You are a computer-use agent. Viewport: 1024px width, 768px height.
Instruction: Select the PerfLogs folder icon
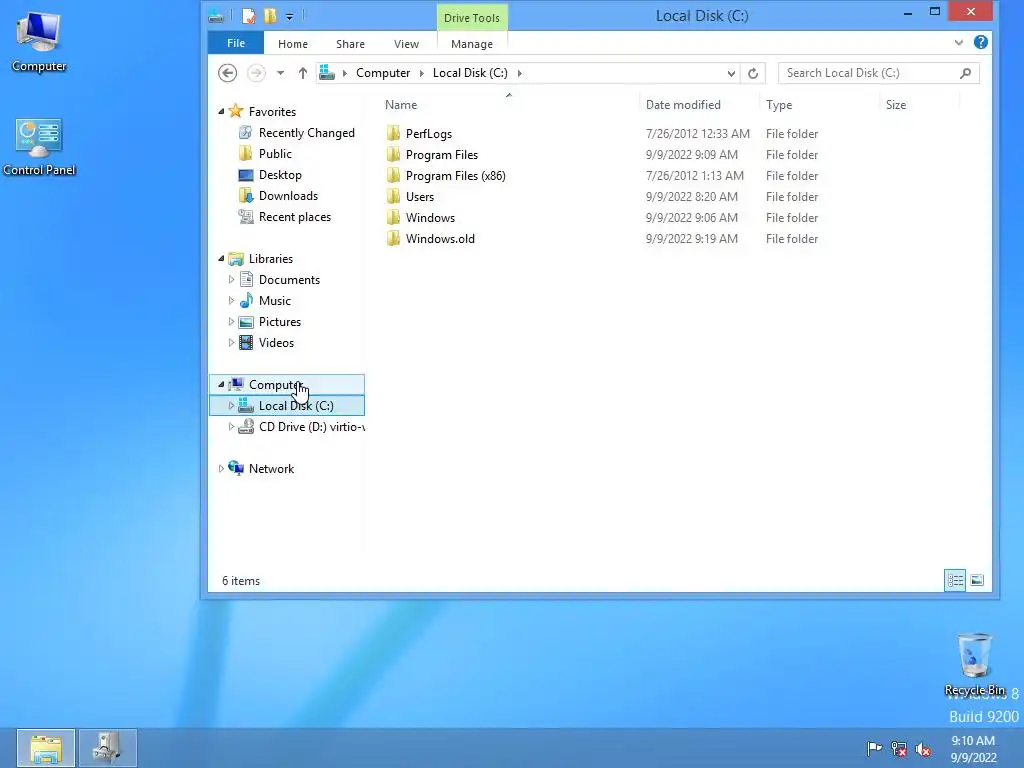393,133
